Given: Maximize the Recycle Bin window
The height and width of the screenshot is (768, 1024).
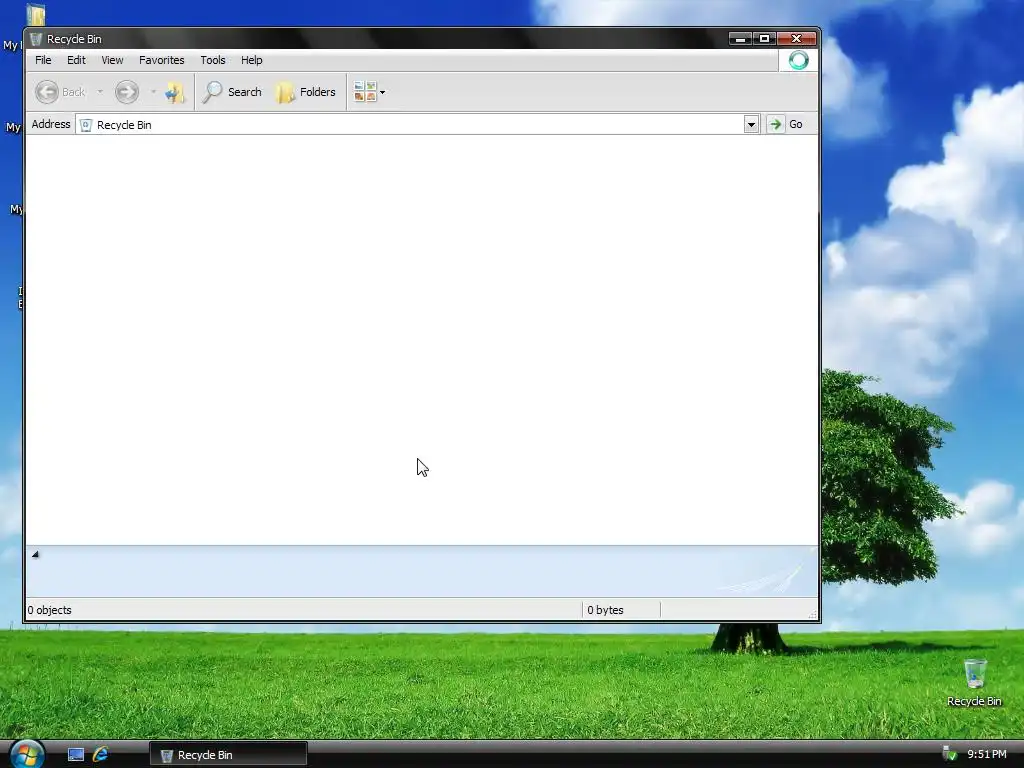Looking at the screenshot, I should click(x=764, y=39).
